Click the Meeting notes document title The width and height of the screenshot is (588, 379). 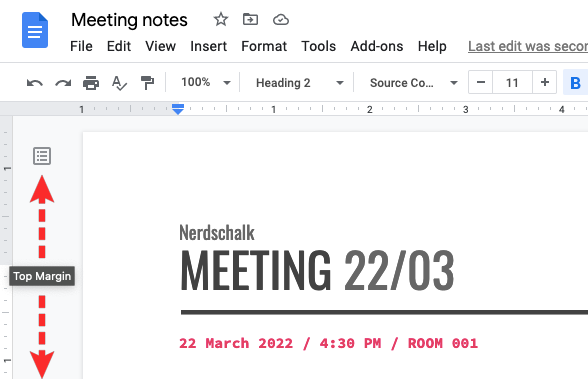coord(129,20)
